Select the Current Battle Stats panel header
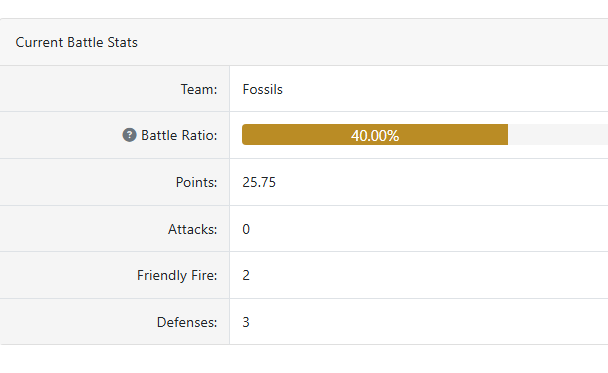608x373 pixels. [x=304, y=42]
